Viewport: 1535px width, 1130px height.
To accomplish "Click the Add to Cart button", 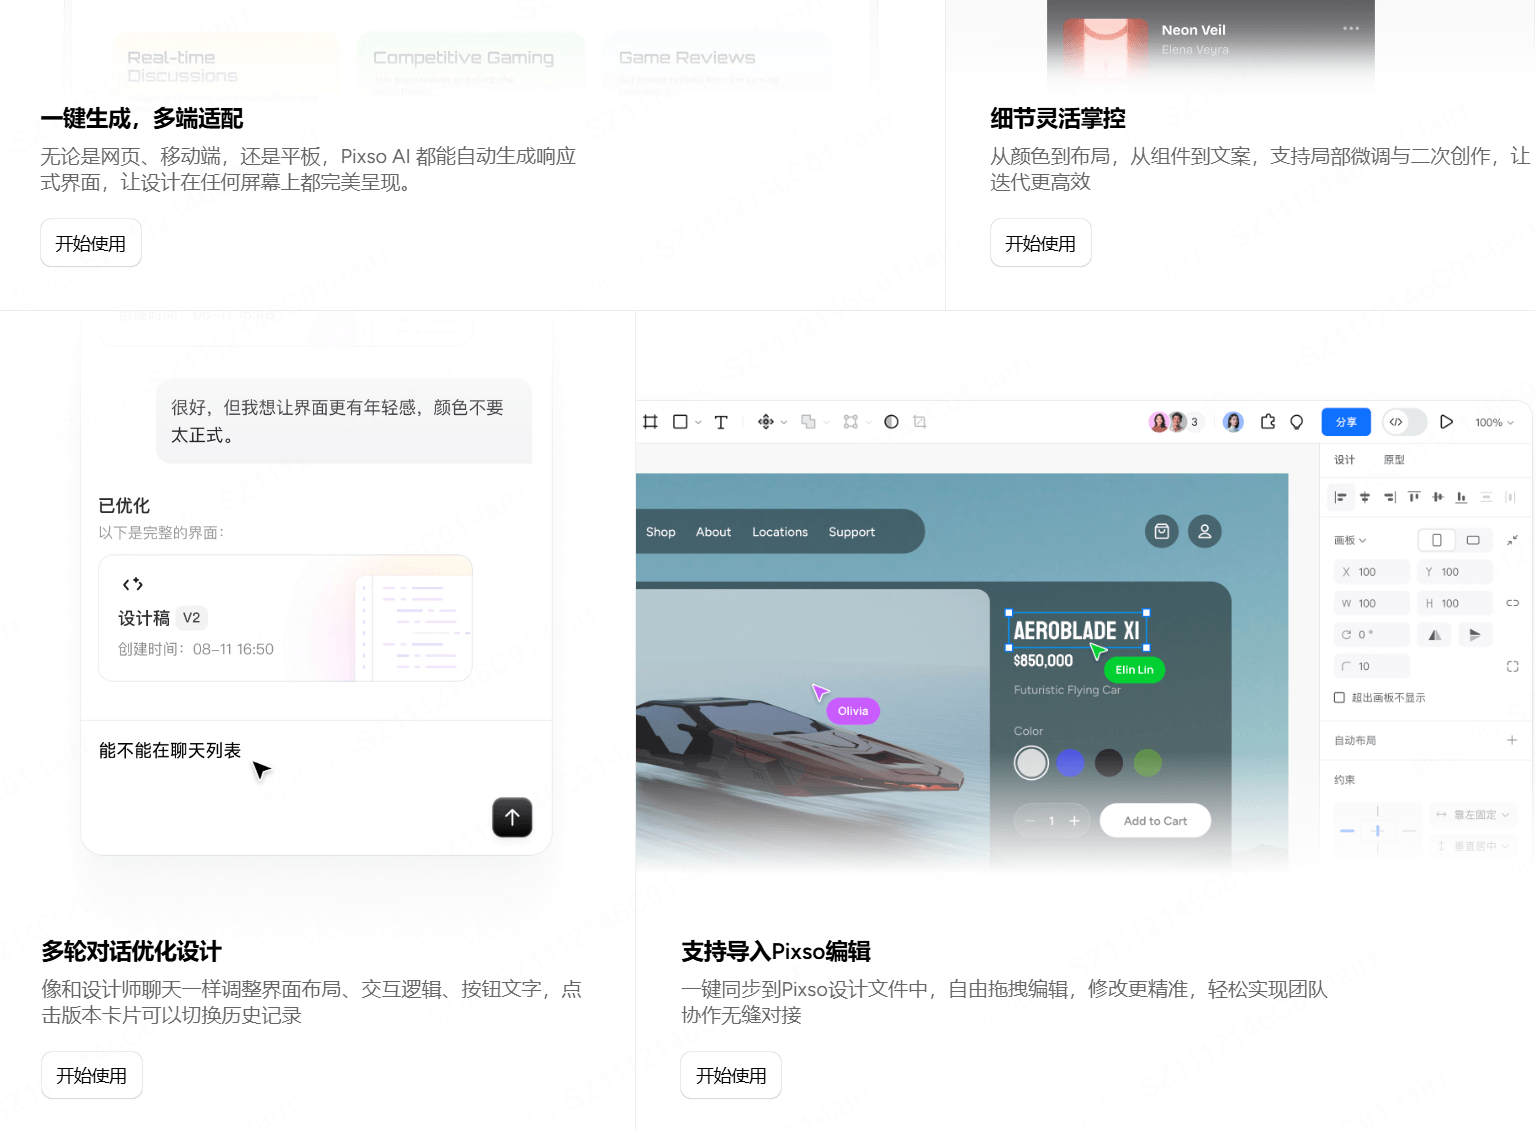I will pos(1154,820).
